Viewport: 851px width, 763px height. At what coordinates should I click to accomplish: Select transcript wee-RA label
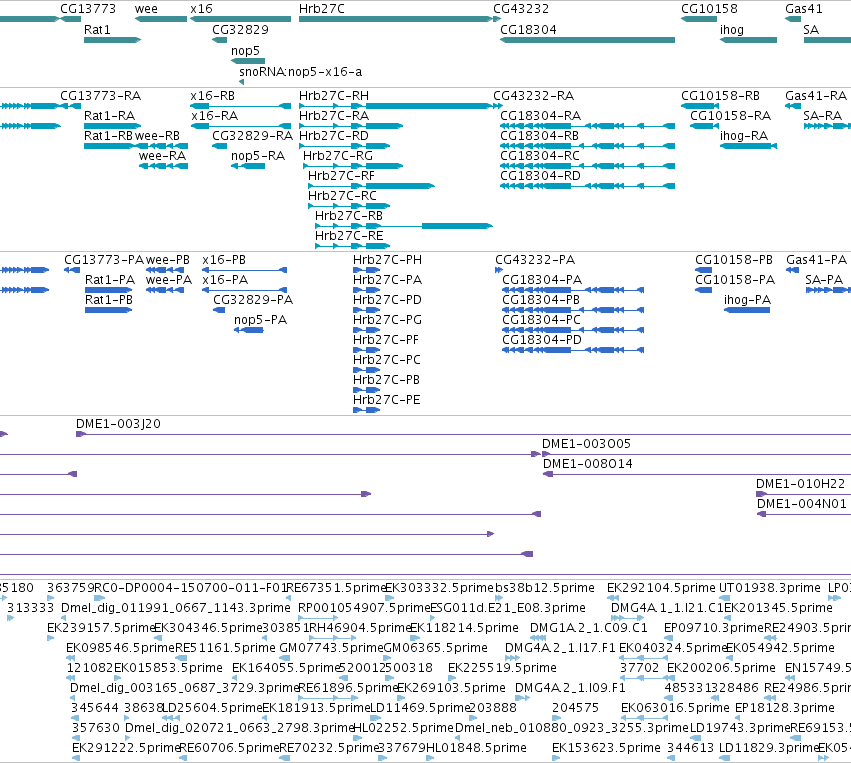162,156
